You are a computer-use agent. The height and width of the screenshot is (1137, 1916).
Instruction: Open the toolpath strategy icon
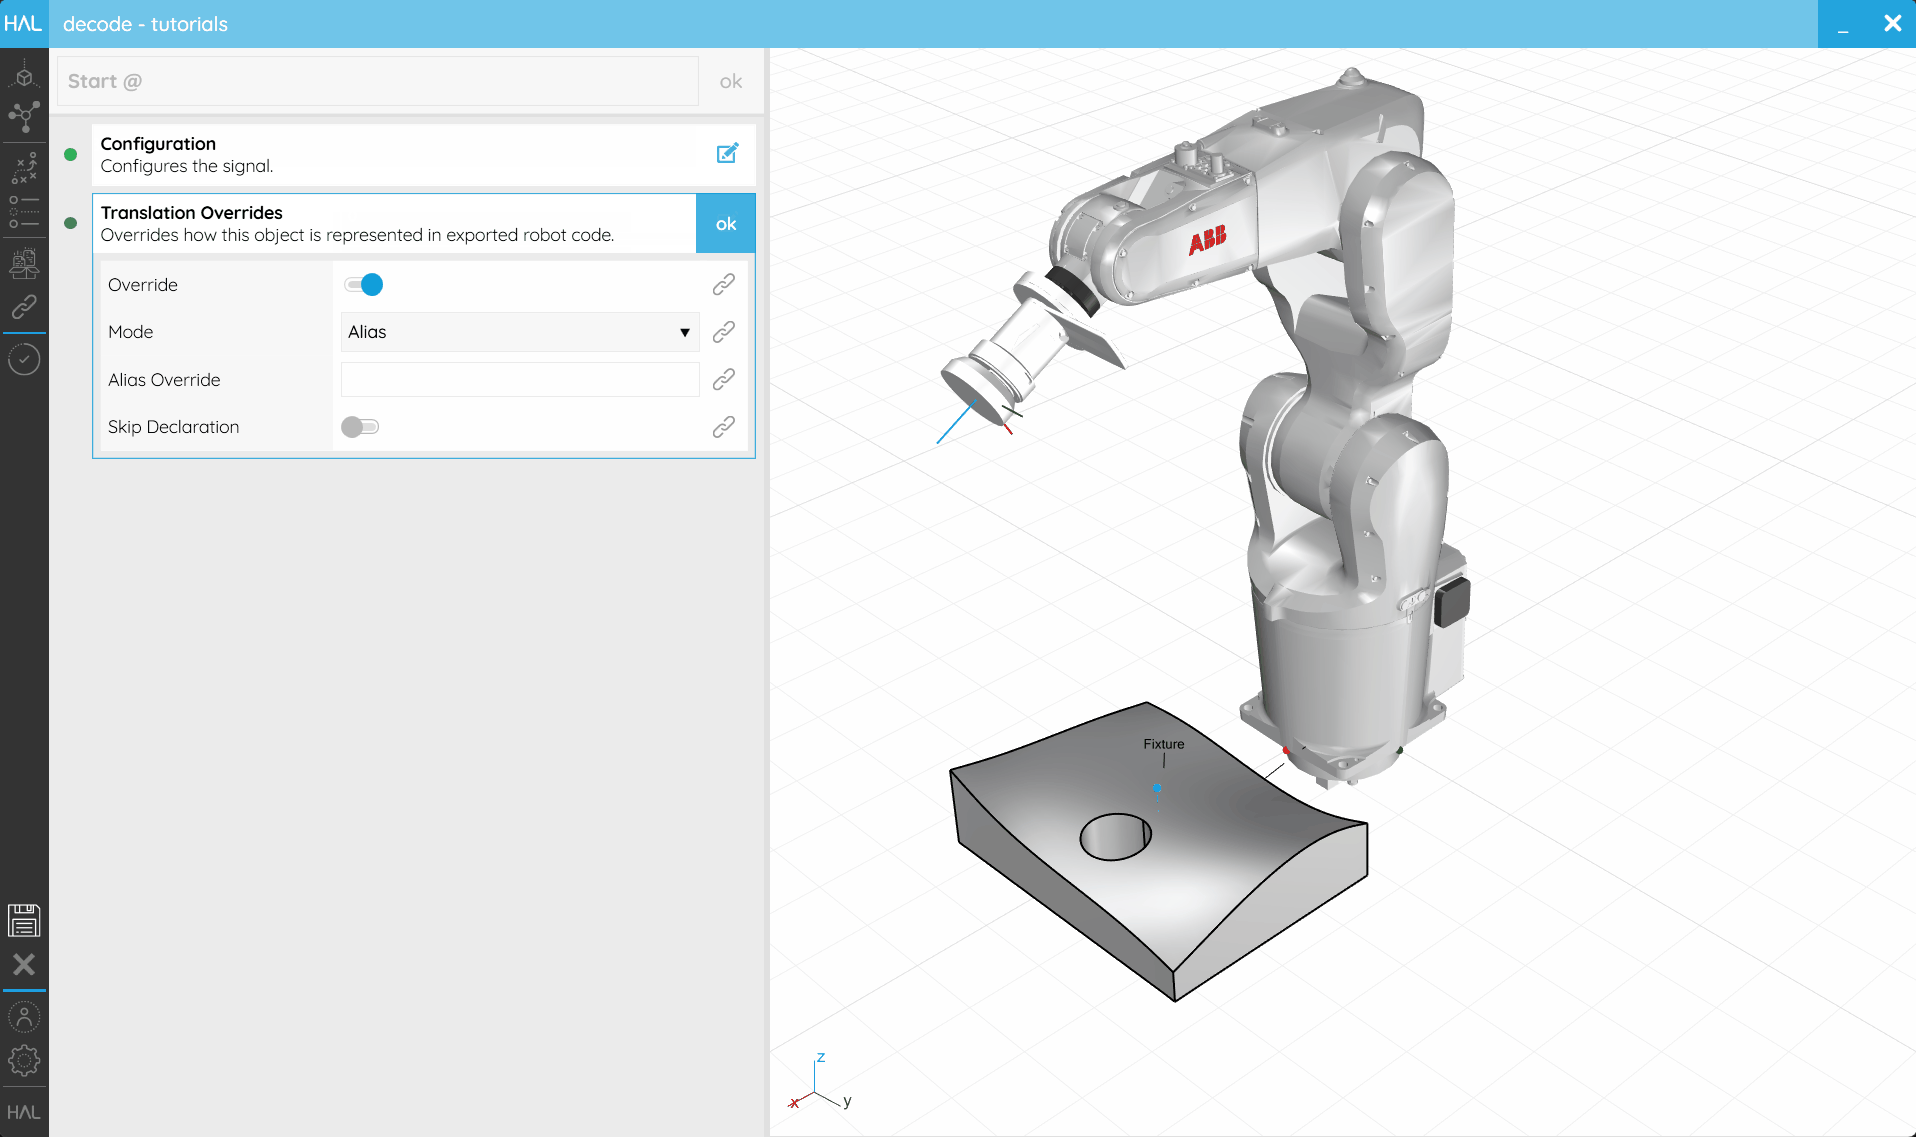point(24,168)
